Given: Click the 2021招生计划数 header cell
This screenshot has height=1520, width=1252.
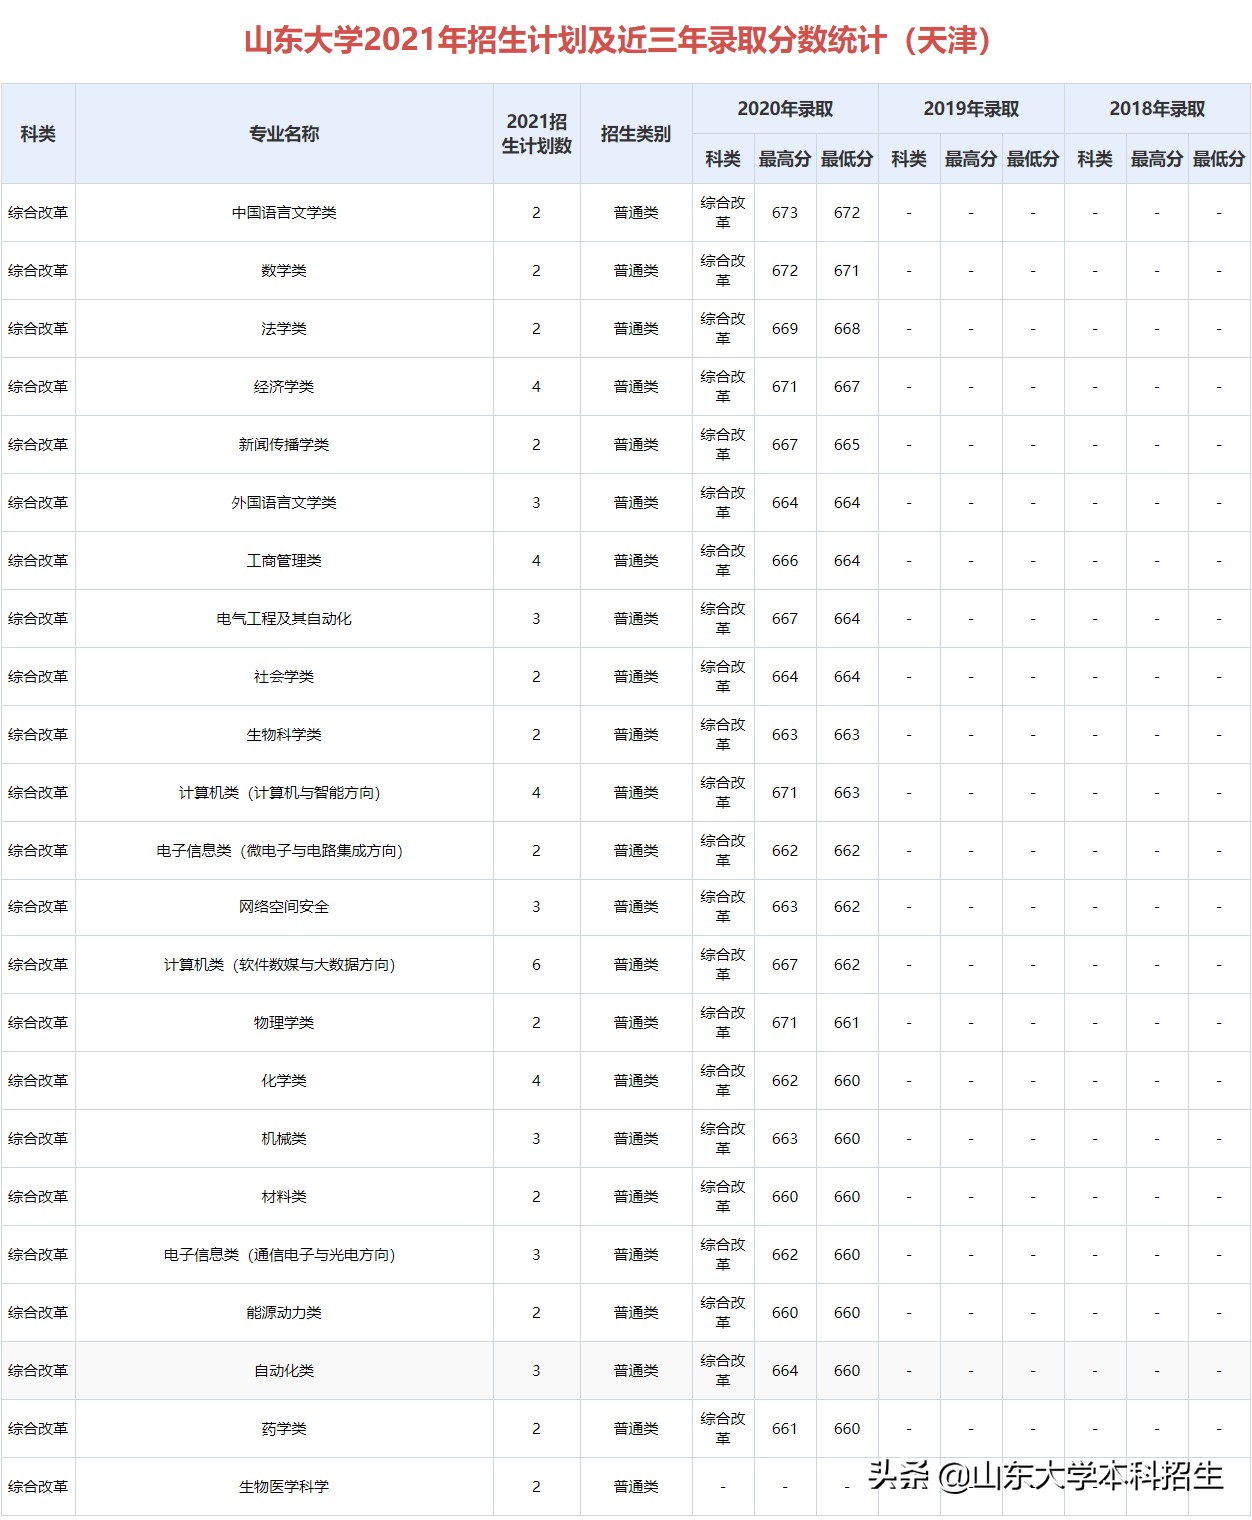Looking at the screenshot, I should [536, 136].
